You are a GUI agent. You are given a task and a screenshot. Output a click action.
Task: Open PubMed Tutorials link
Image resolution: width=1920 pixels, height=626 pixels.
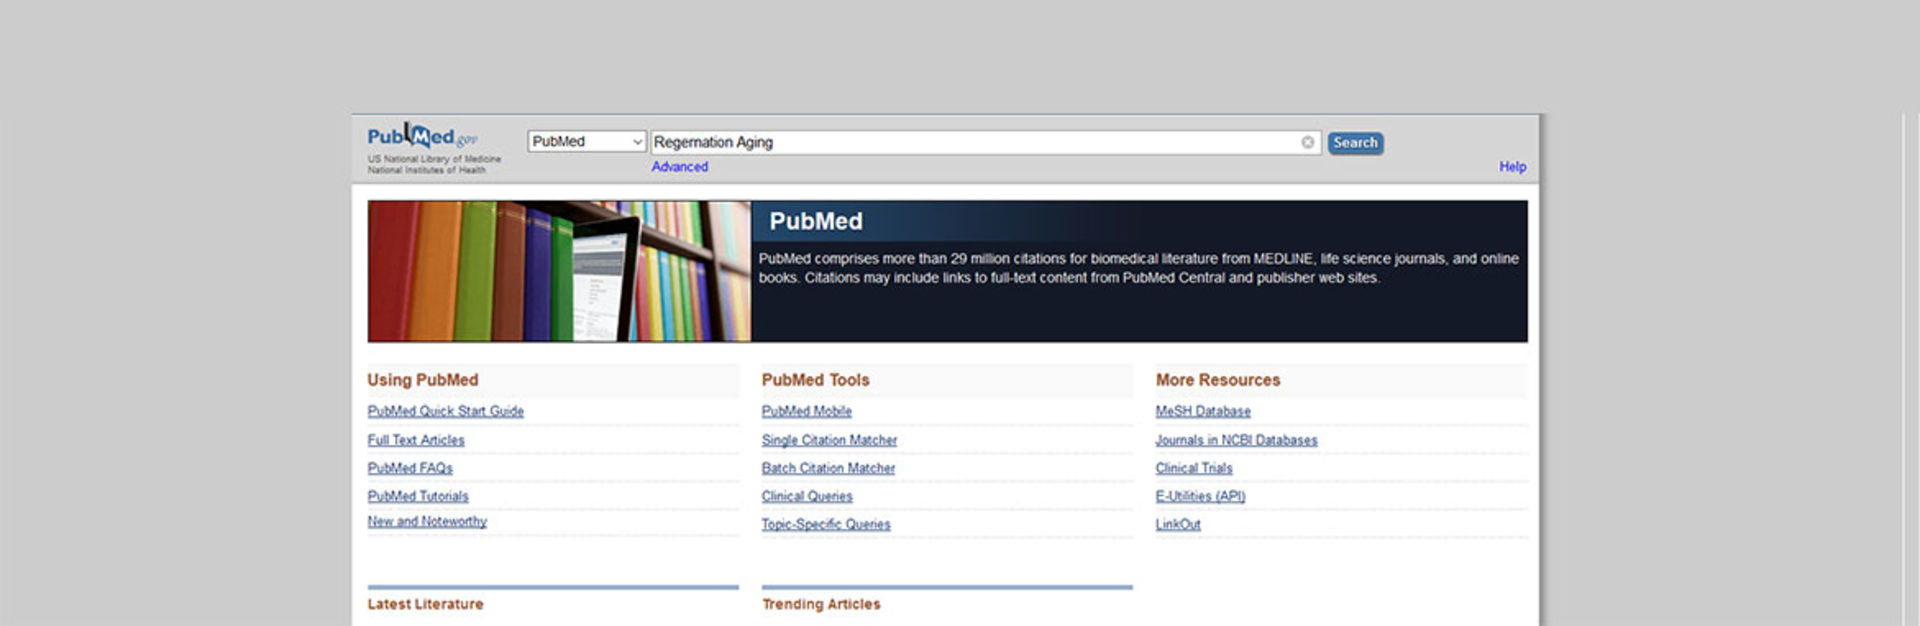click(418, 496)
